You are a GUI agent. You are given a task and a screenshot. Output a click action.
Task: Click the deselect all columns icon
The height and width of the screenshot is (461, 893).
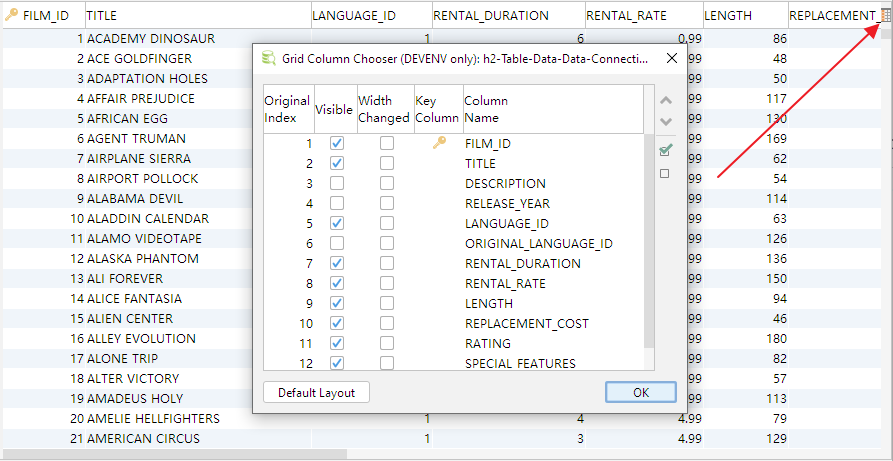(x=665, y=174)
